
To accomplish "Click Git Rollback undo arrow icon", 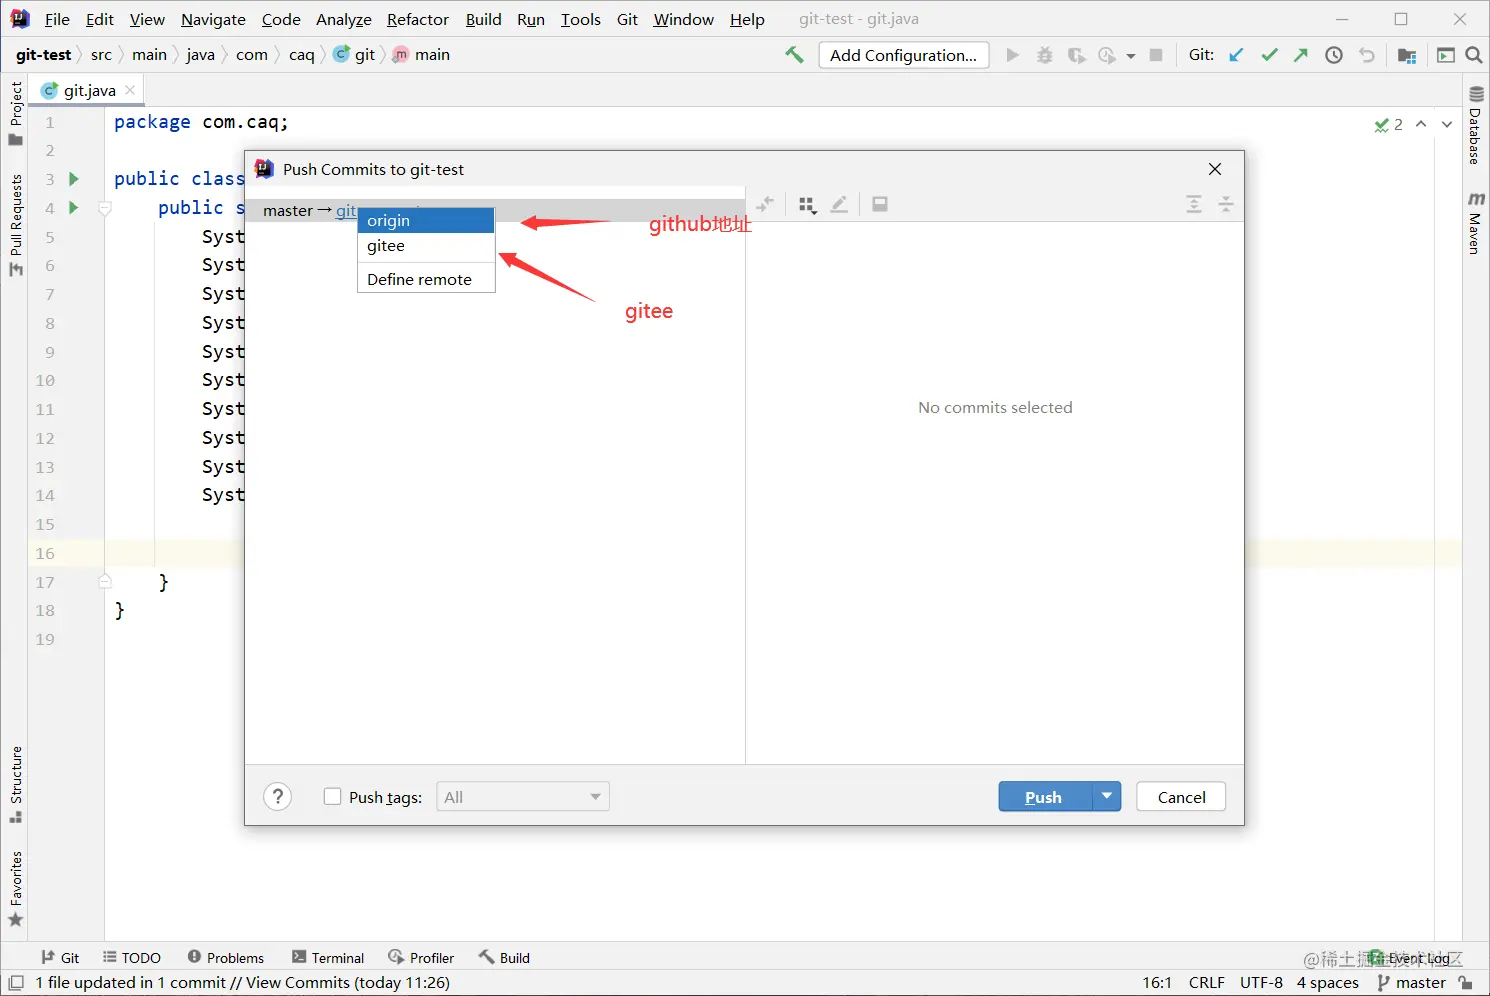I will pos(1367,55).
